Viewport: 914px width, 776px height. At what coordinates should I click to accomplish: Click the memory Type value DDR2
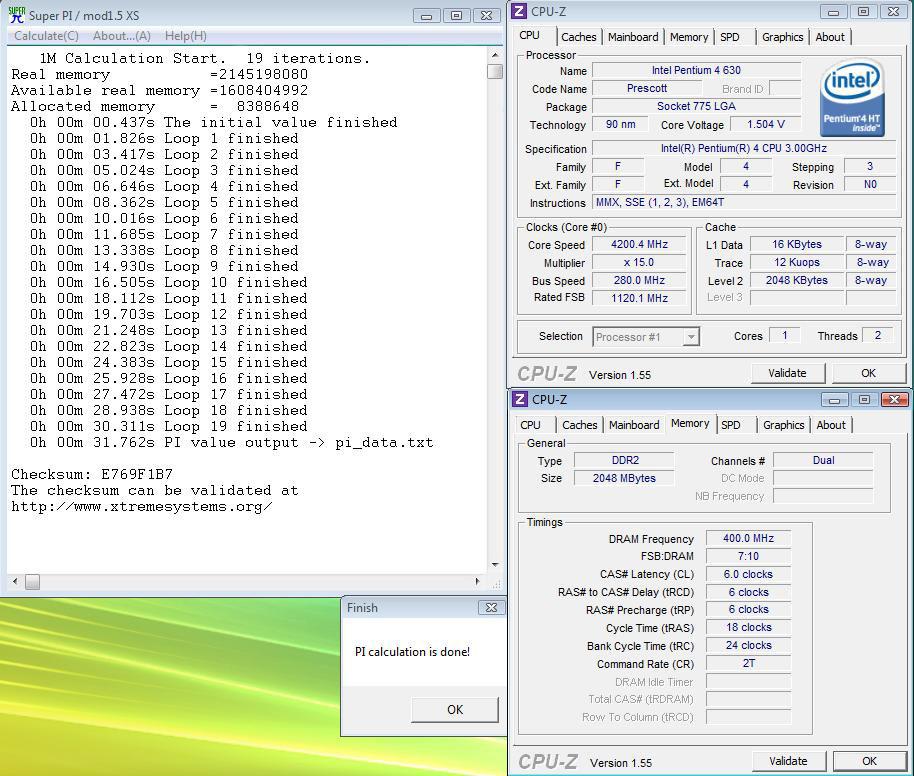[625, 460]
